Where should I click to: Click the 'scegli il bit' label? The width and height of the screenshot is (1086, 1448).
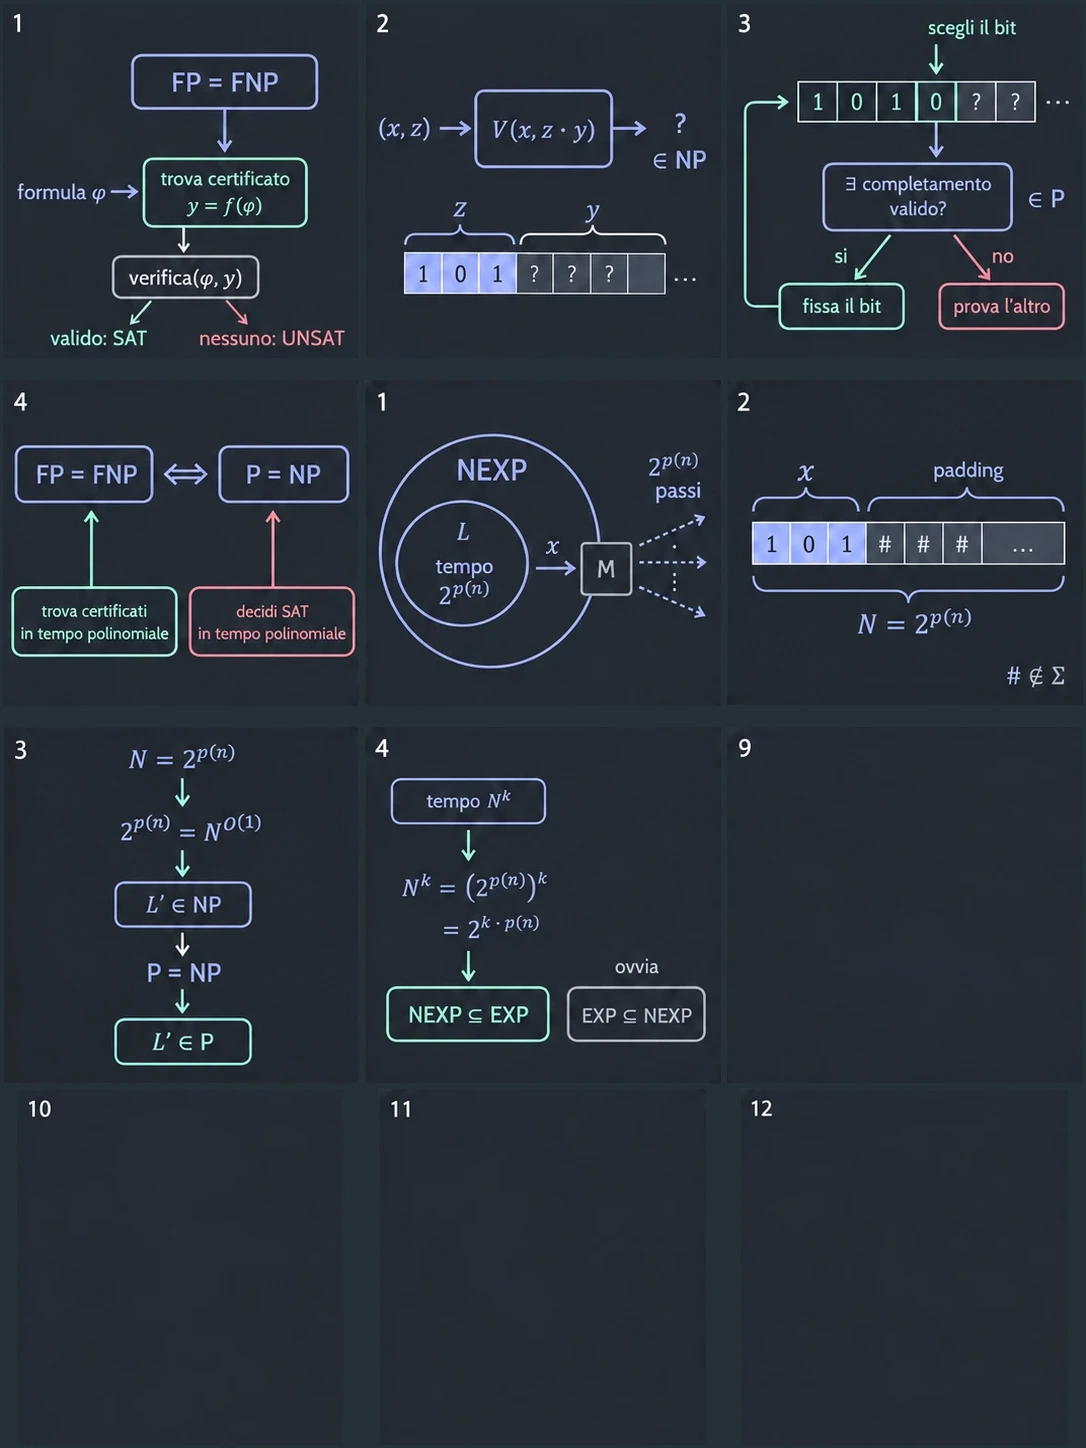pos(971,28)
